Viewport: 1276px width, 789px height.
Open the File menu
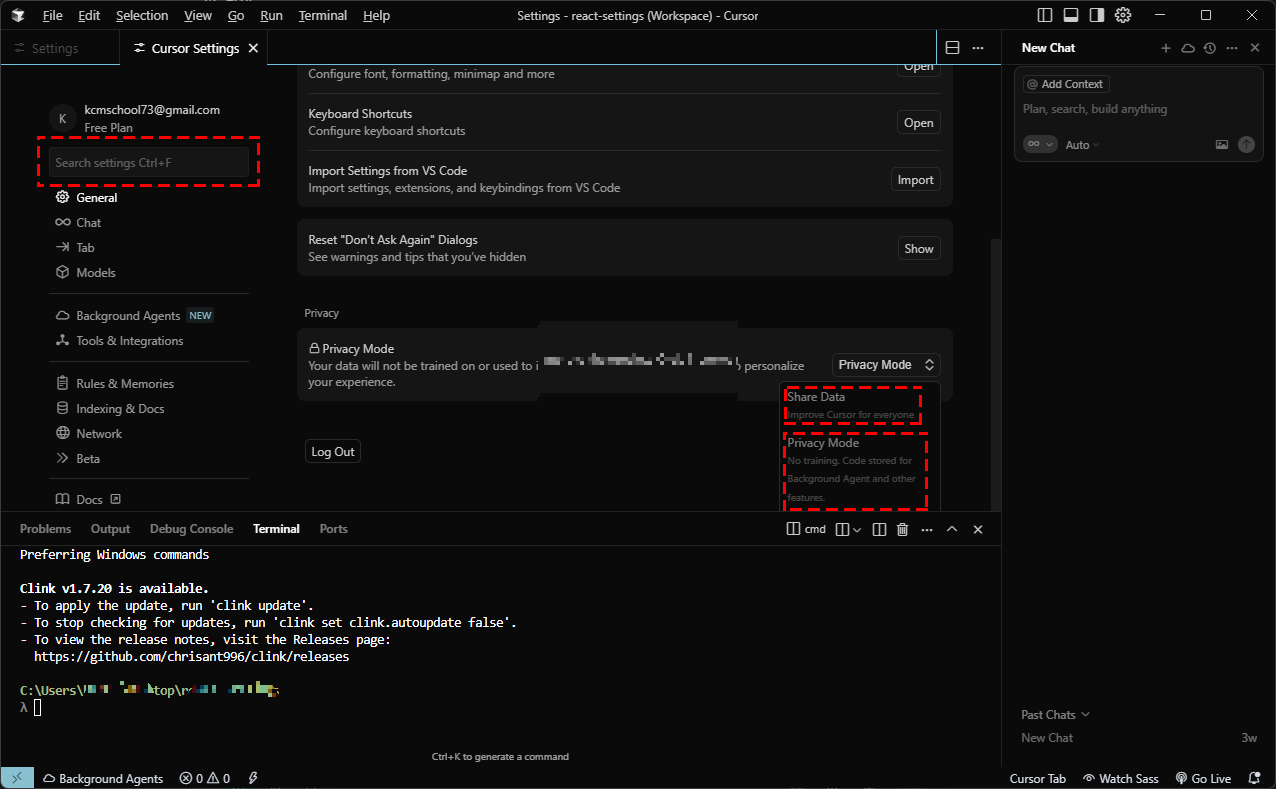(53, 15)
